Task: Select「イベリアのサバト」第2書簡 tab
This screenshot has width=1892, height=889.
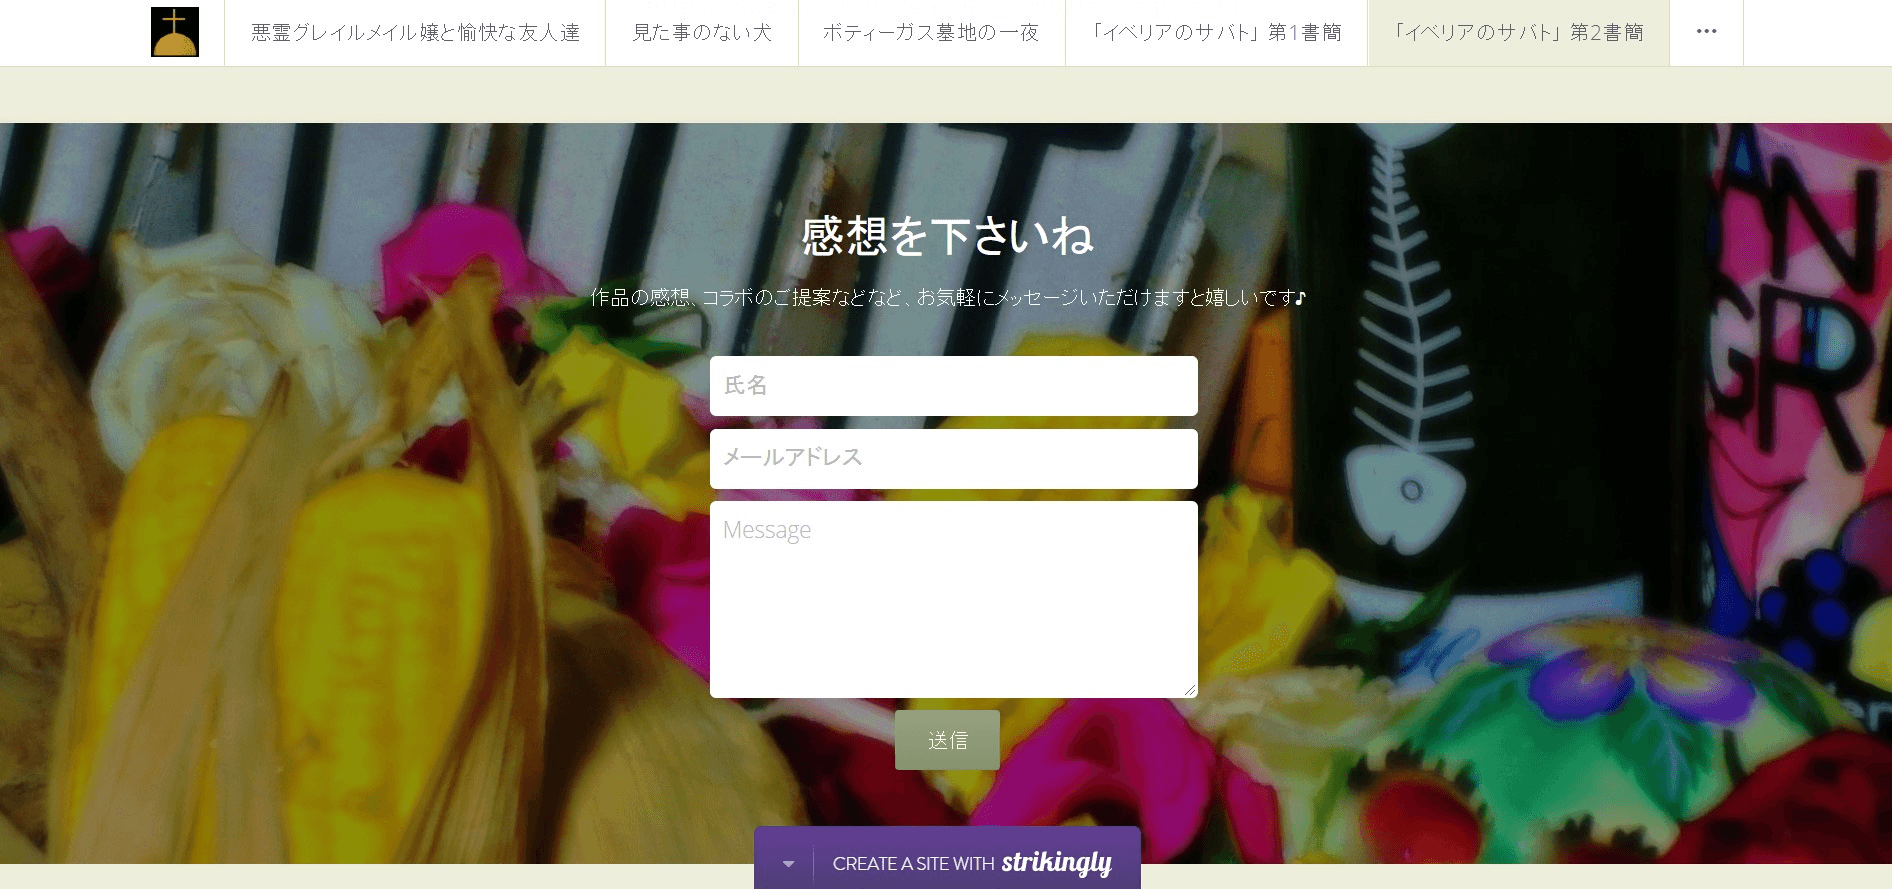Action: click(1518, 33)
